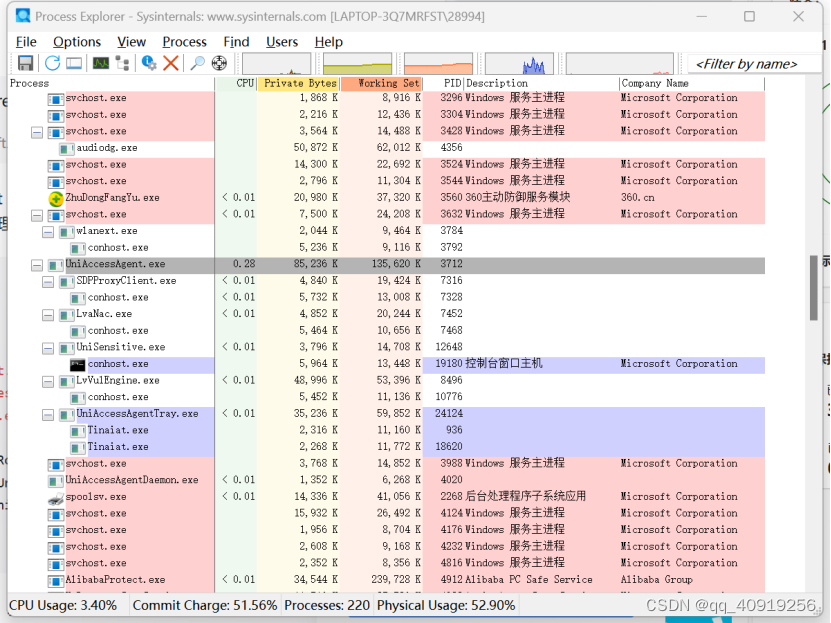The width and height of the screenshot is (831, 623).
Task: Open the CPU usage mini graph
Action: point(277,64)
